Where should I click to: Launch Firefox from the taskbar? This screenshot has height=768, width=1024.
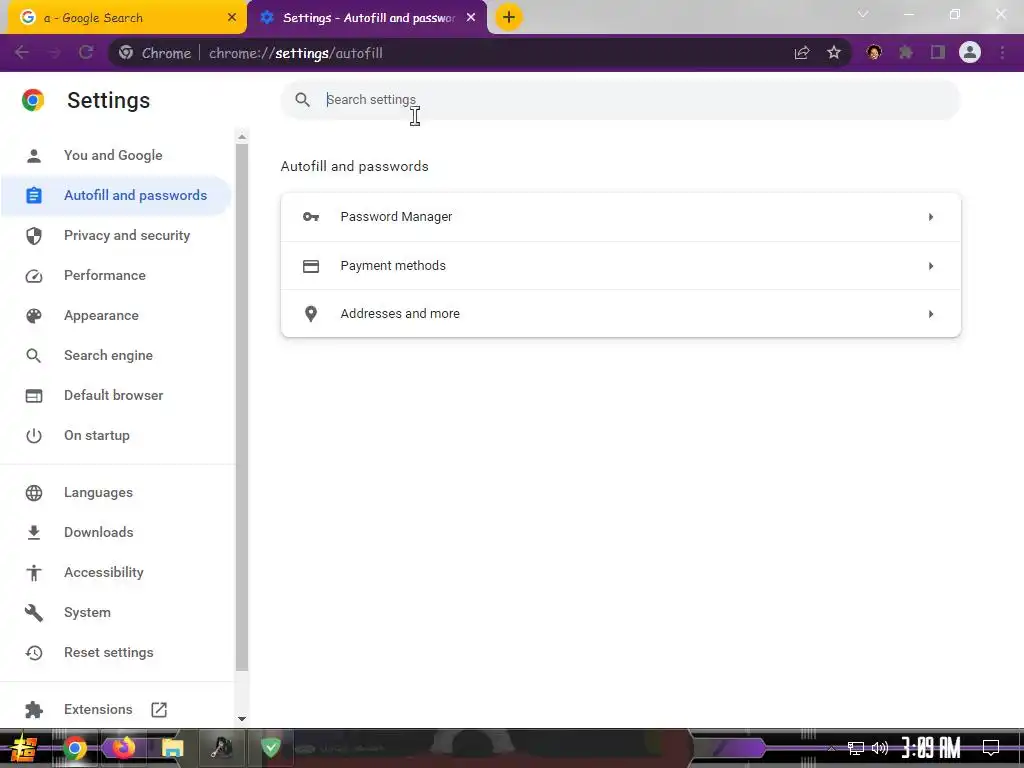click(123, 748)
